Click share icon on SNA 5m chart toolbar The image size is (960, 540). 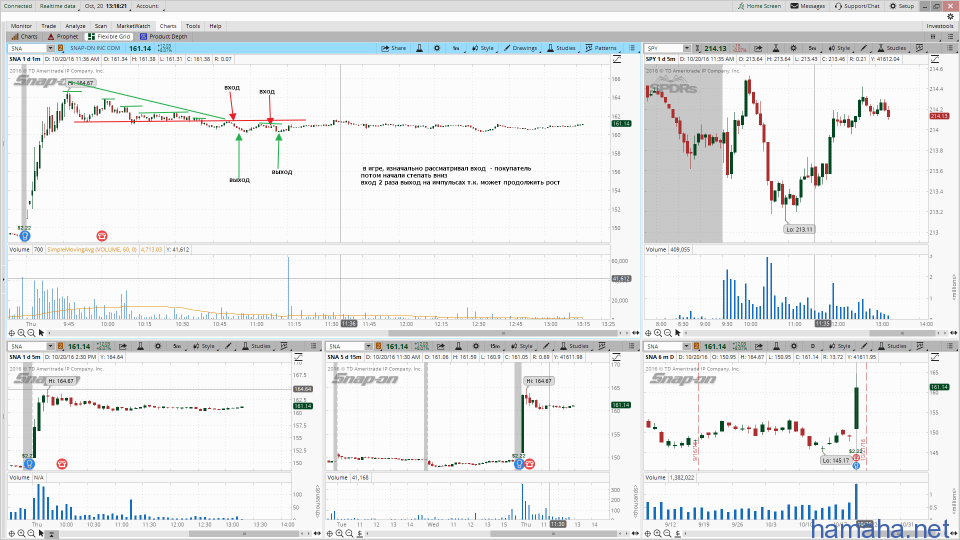[x=123, y=346]
